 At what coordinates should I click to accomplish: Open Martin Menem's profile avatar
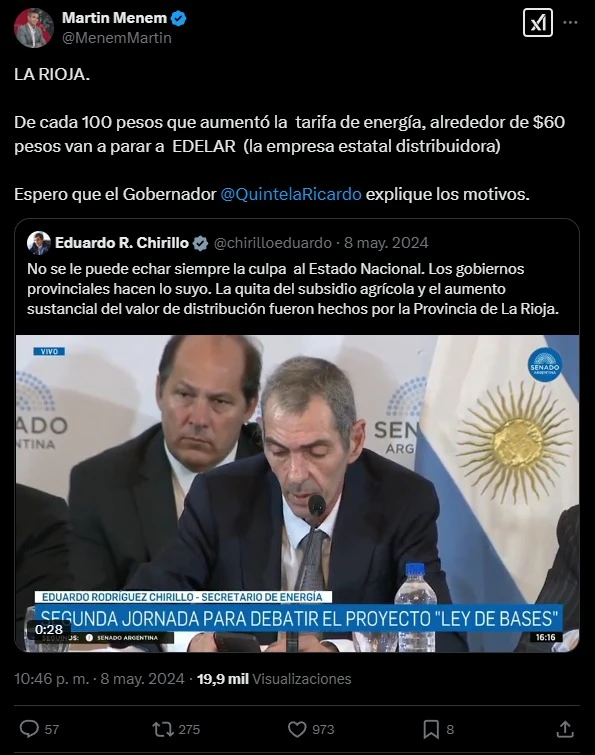[34, 27]
